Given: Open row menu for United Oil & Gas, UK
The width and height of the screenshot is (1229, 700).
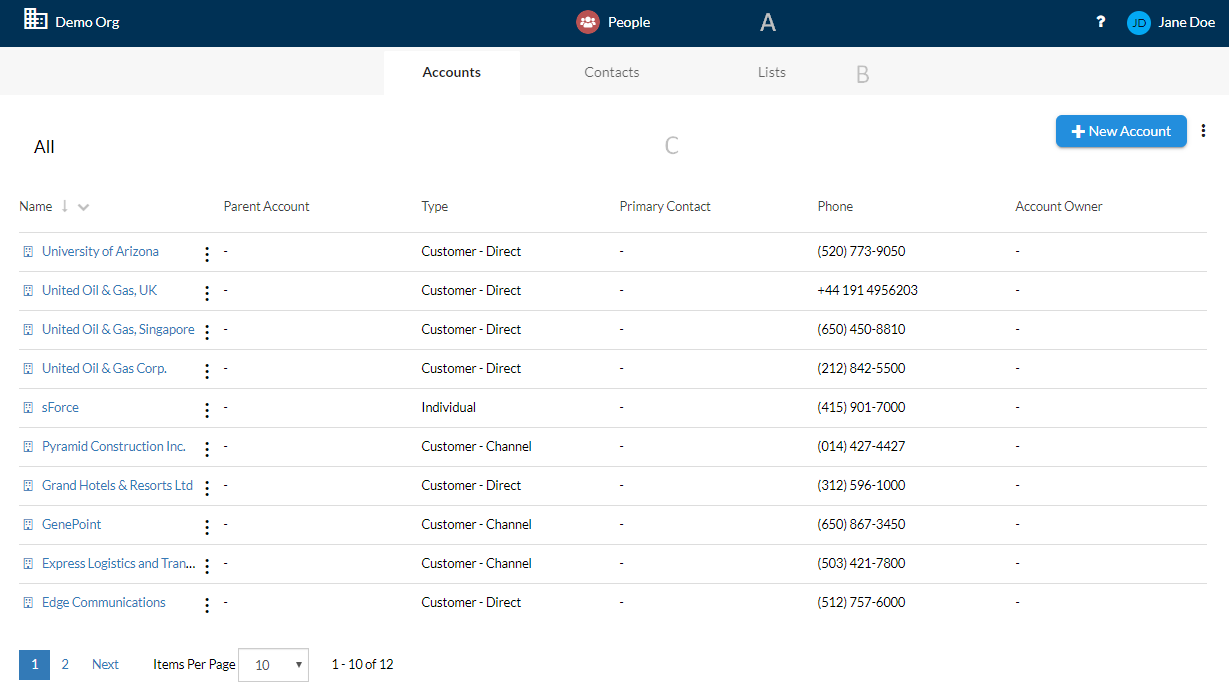Looking at the screenshot, I should 207,293.
